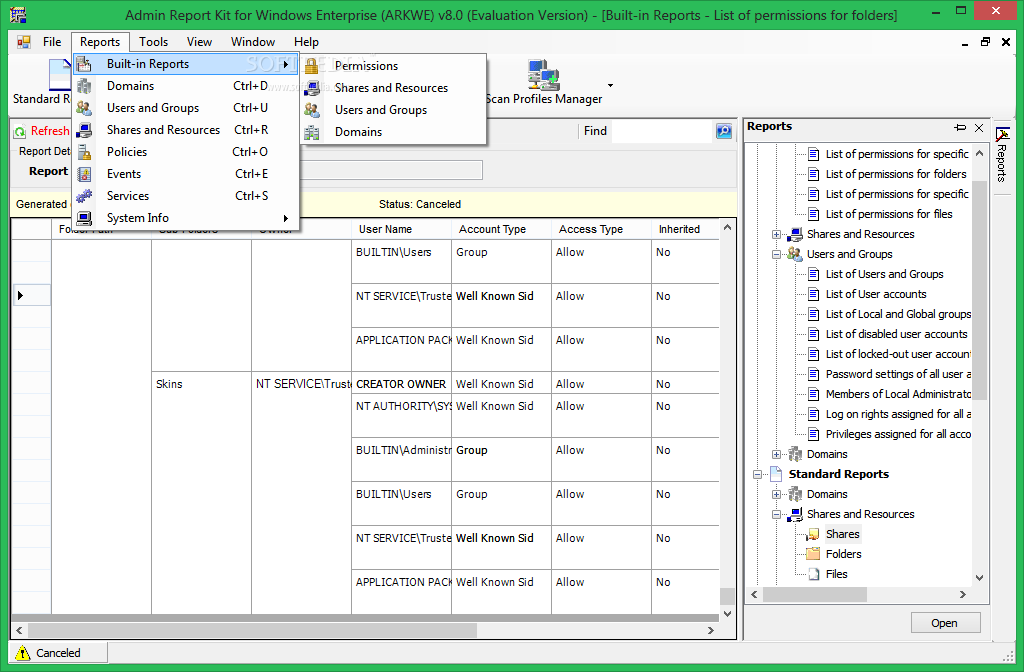This screenshot has height=672, width=1024.
Task: Open the File menu
Action: [52, 42]
